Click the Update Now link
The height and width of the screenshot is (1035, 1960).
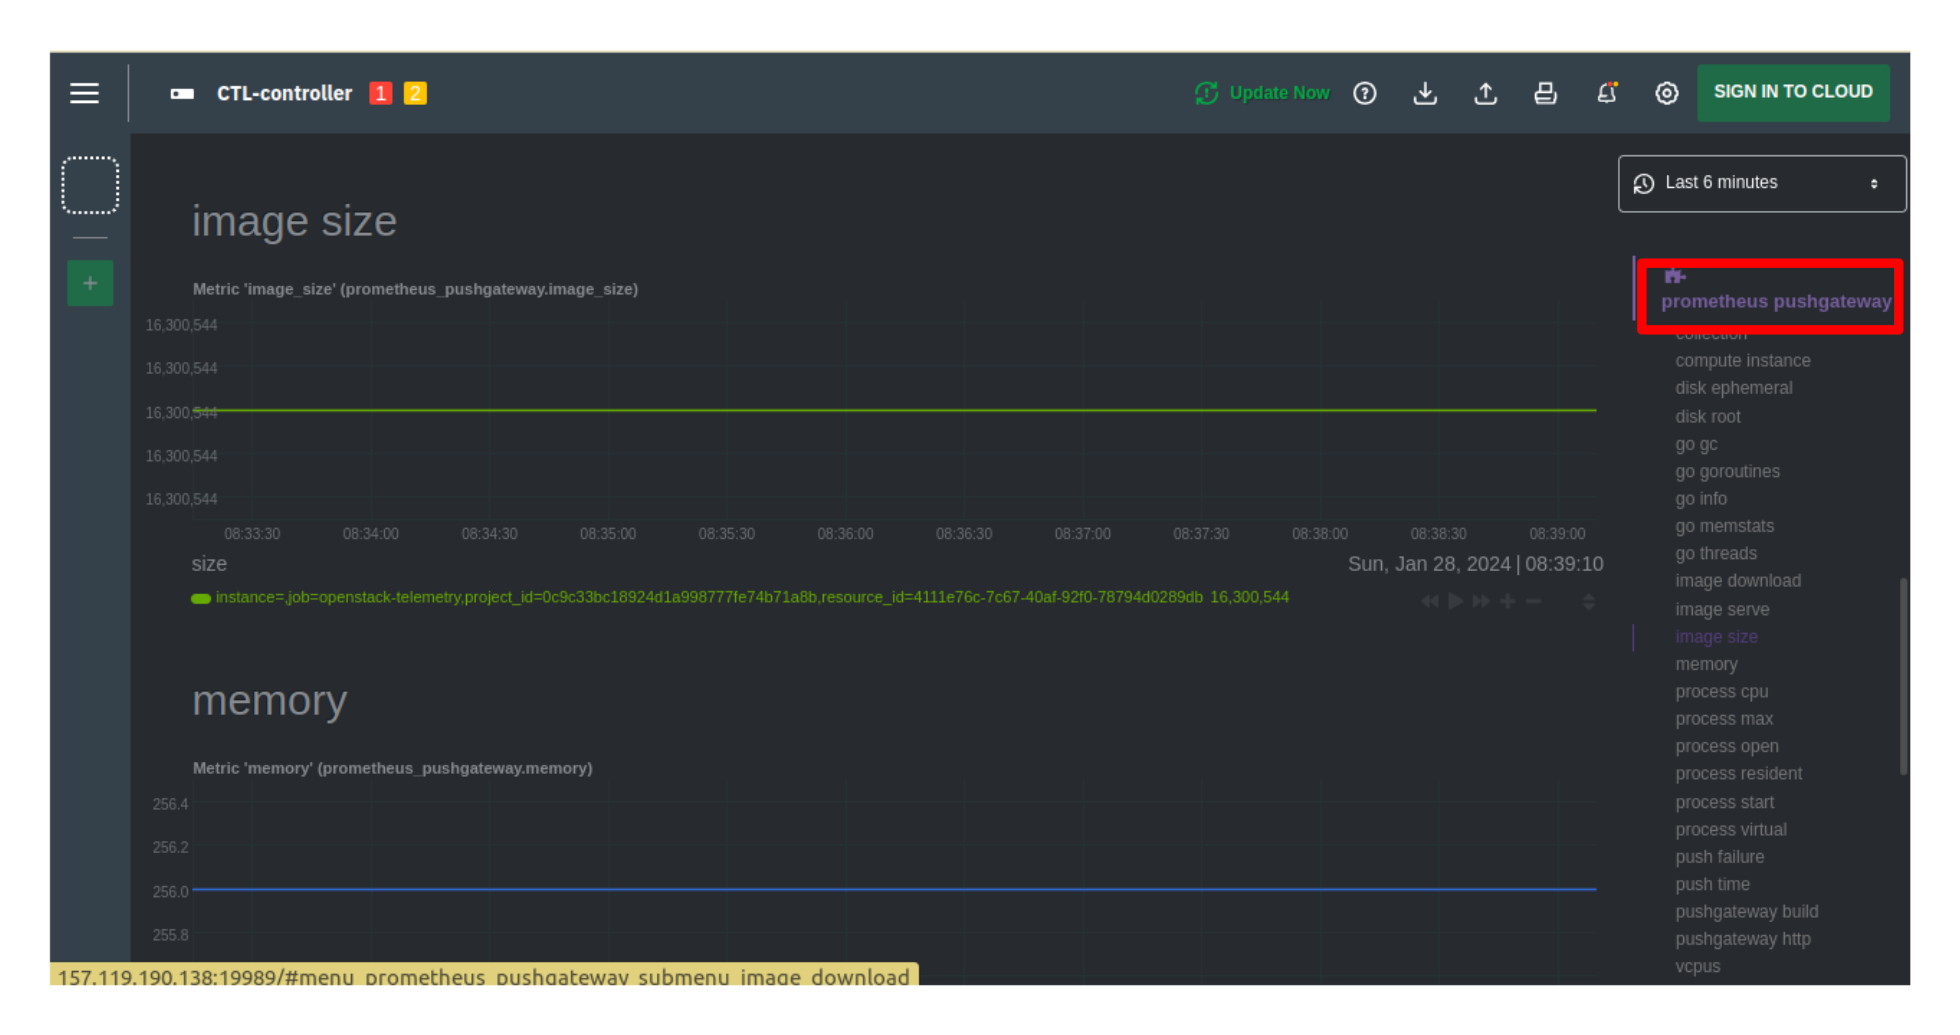click(x=1278, y=93)
